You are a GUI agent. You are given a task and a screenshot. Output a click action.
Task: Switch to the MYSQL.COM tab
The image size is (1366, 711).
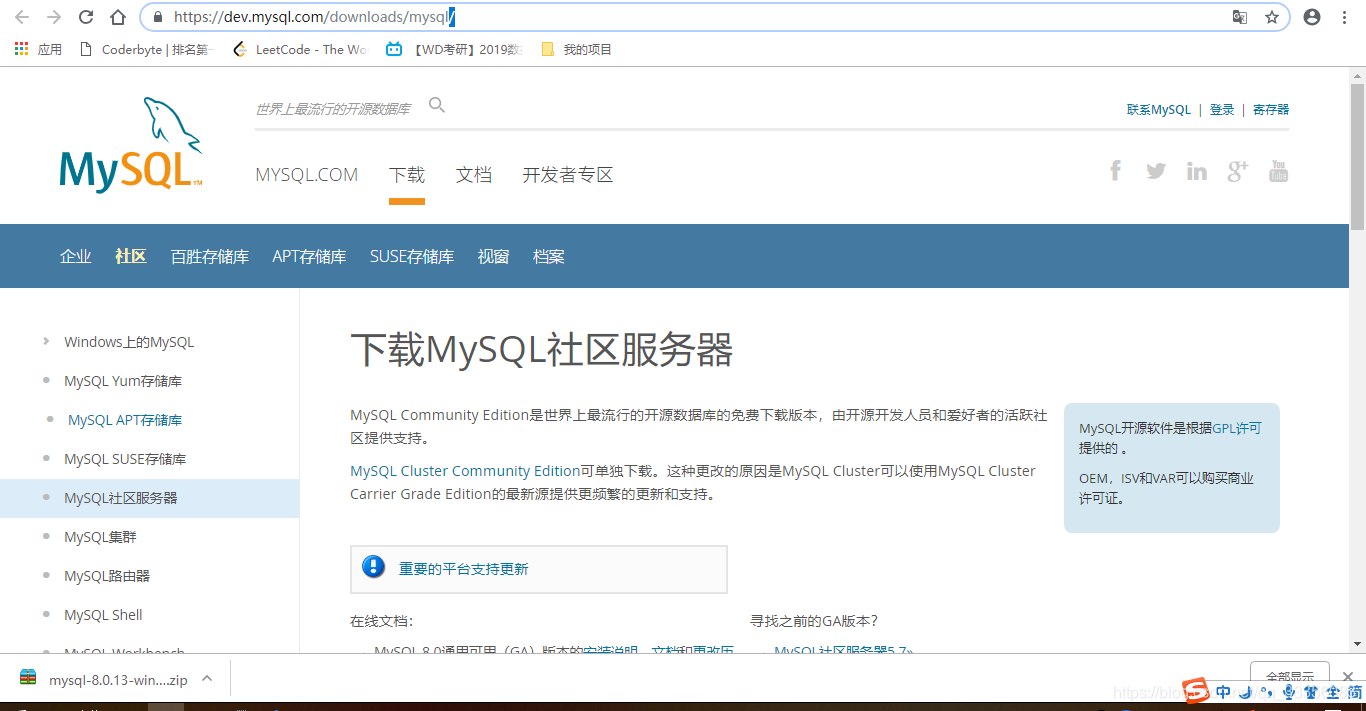click(x=306, y=175)
